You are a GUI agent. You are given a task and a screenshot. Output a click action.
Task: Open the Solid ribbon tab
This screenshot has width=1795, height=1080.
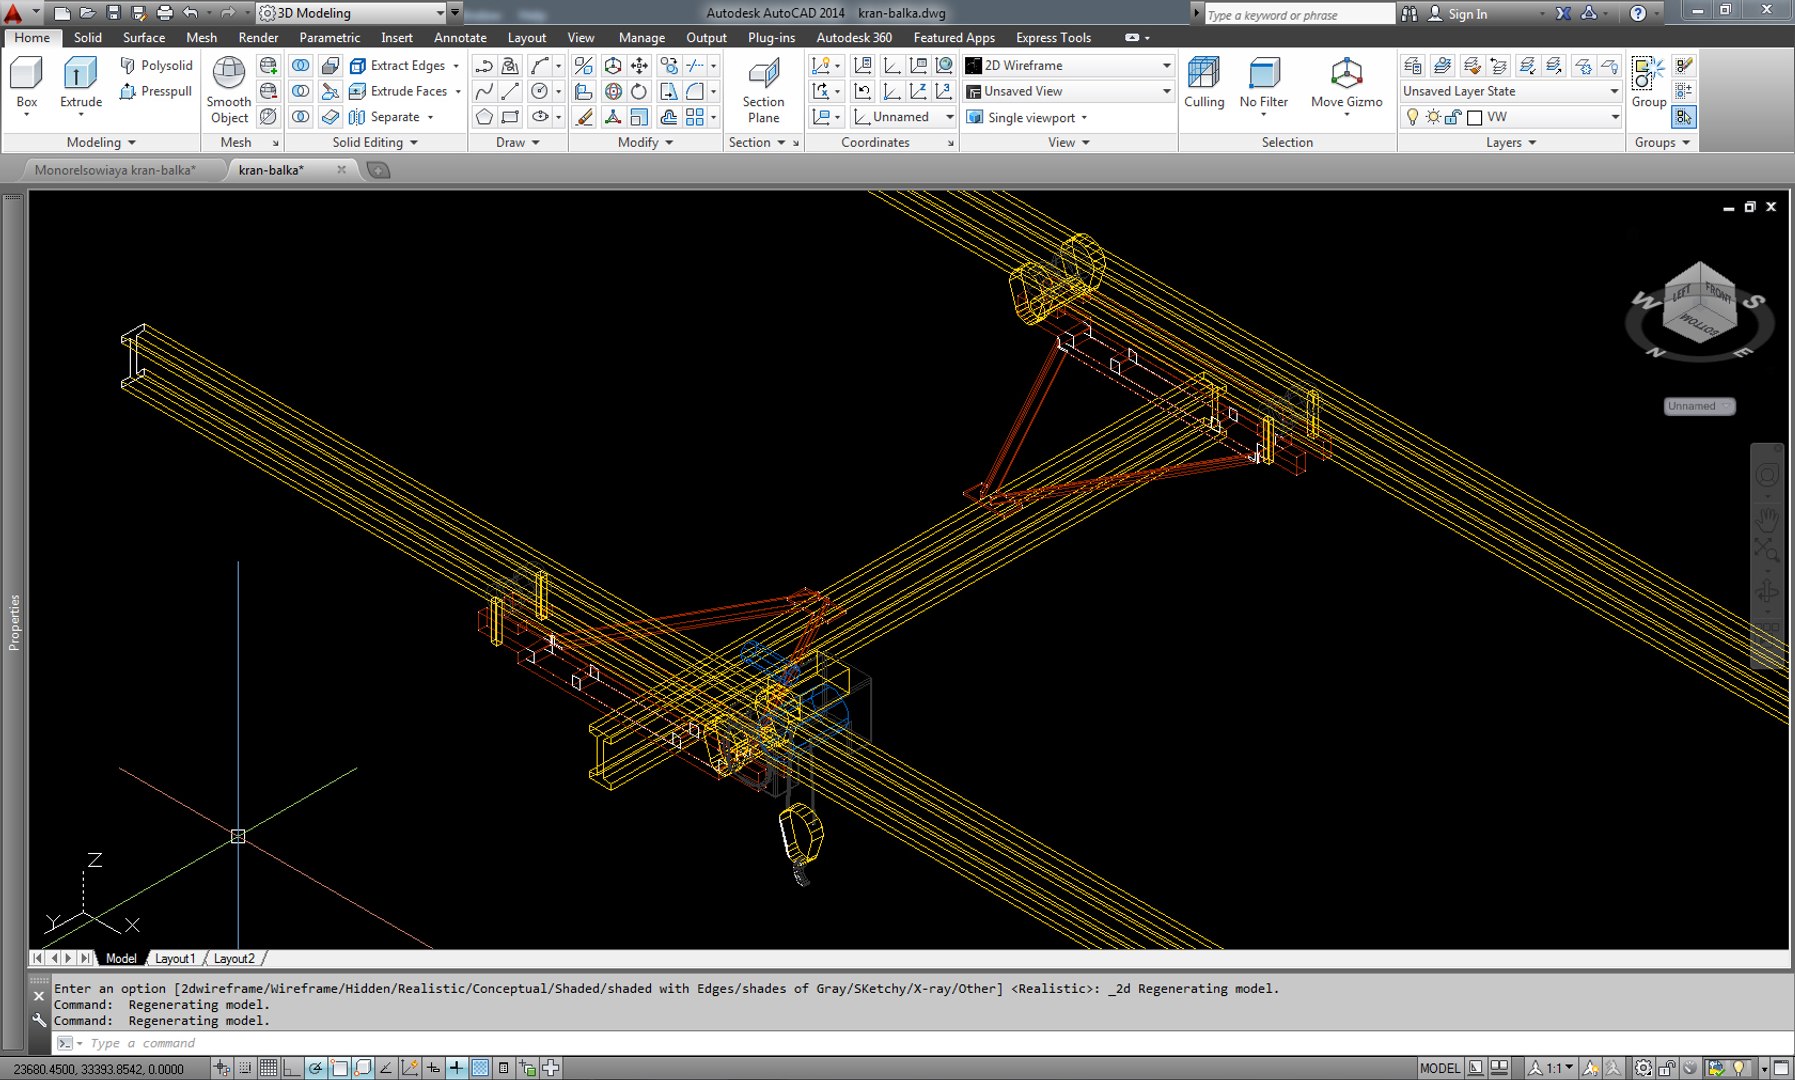[x=88, y=37]
